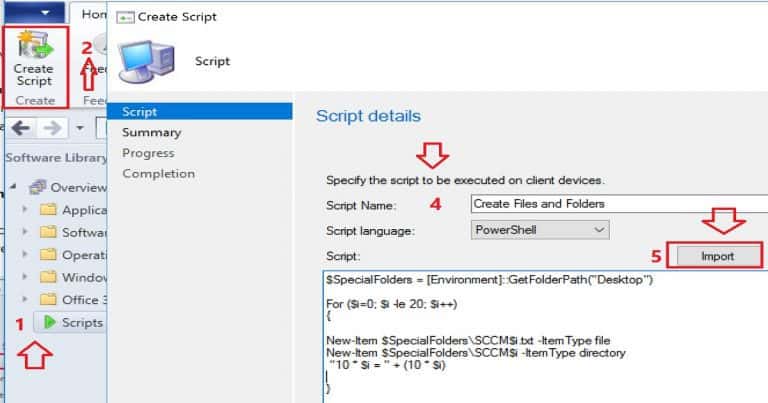
Task: Select the Operati... folder icon
Action: pyautogui.click(x=48, y=255)
